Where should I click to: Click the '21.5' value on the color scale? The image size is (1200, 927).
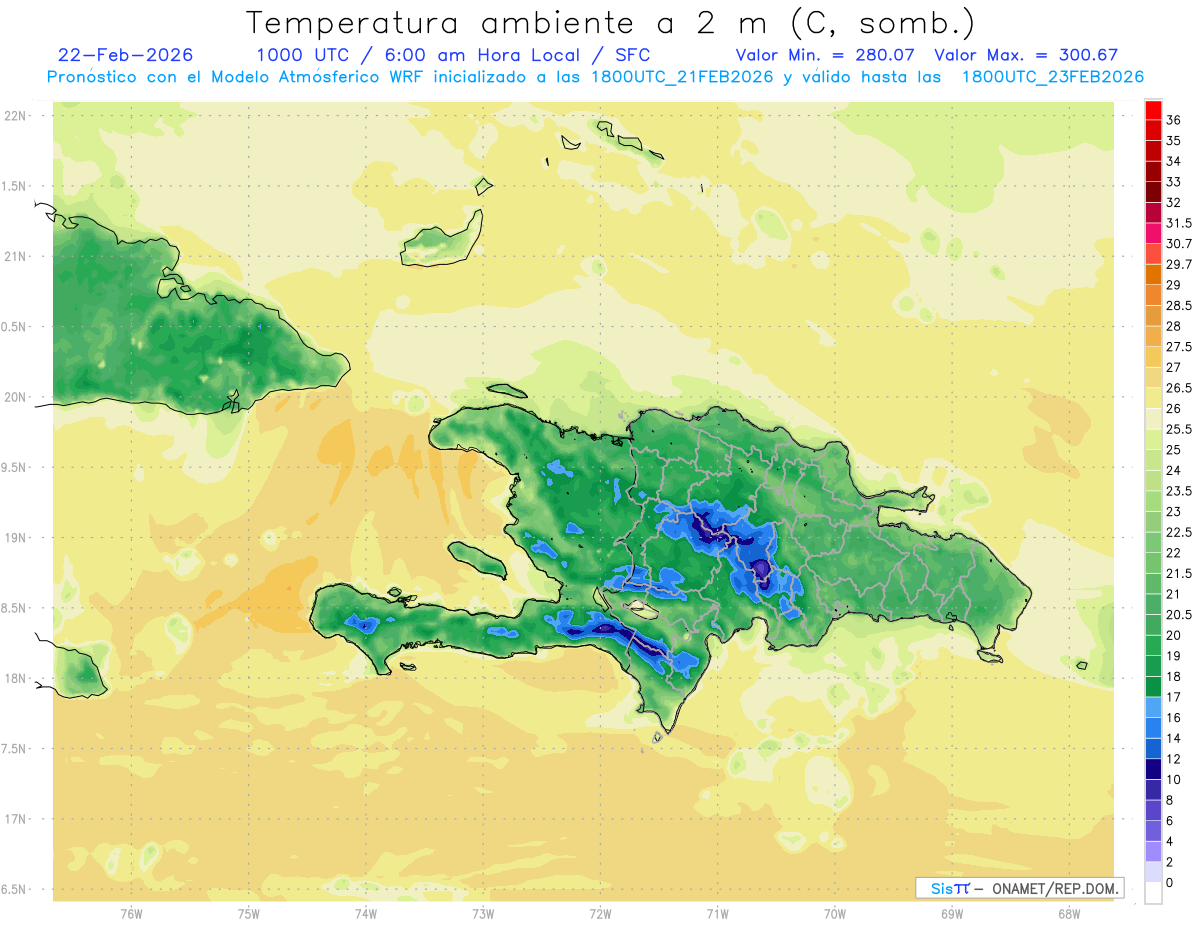[x=1179, y=574]
